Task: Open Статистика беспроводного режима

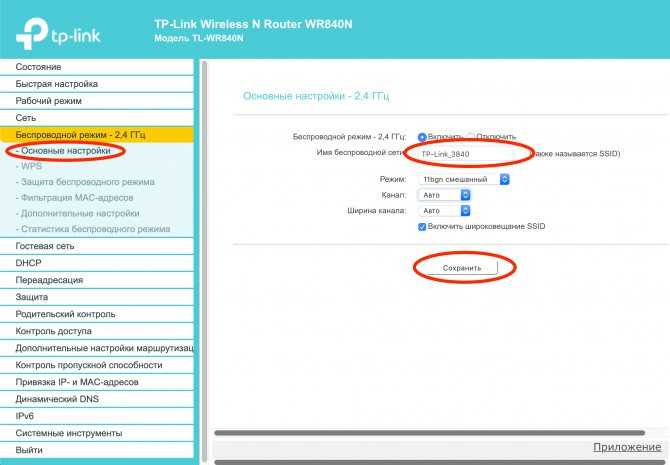Action: [x=93, y=229]
